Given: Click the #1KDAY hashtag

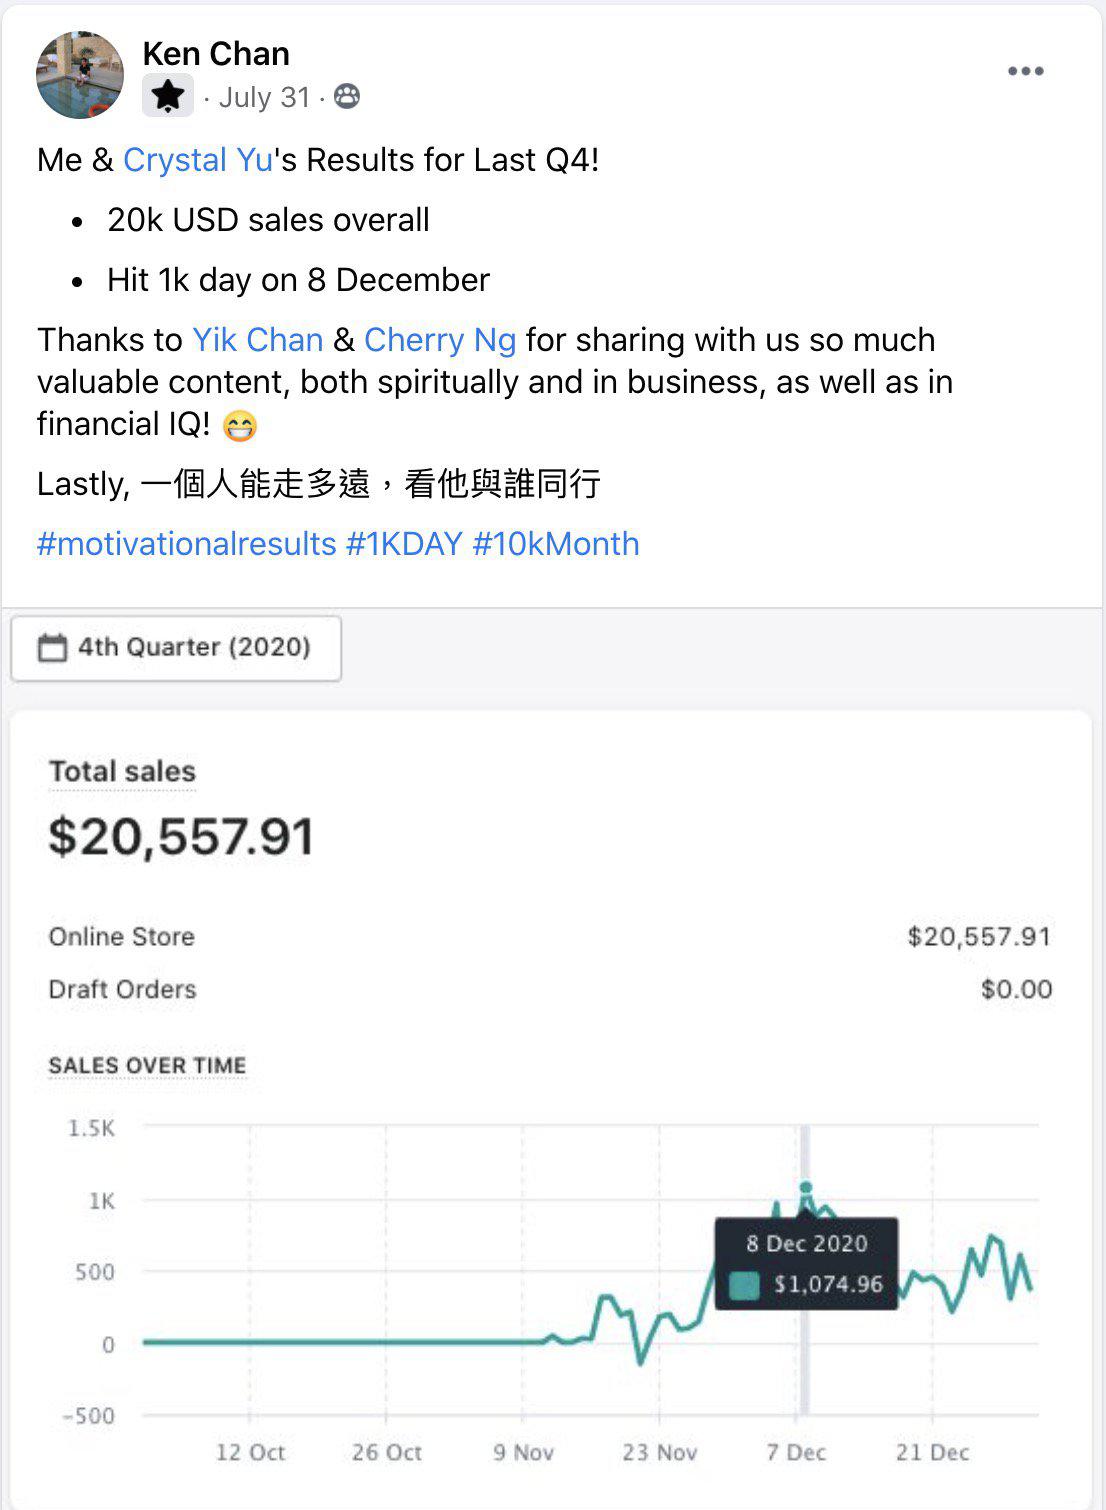Looking at the screenshot, I should [x=404, y=544].
